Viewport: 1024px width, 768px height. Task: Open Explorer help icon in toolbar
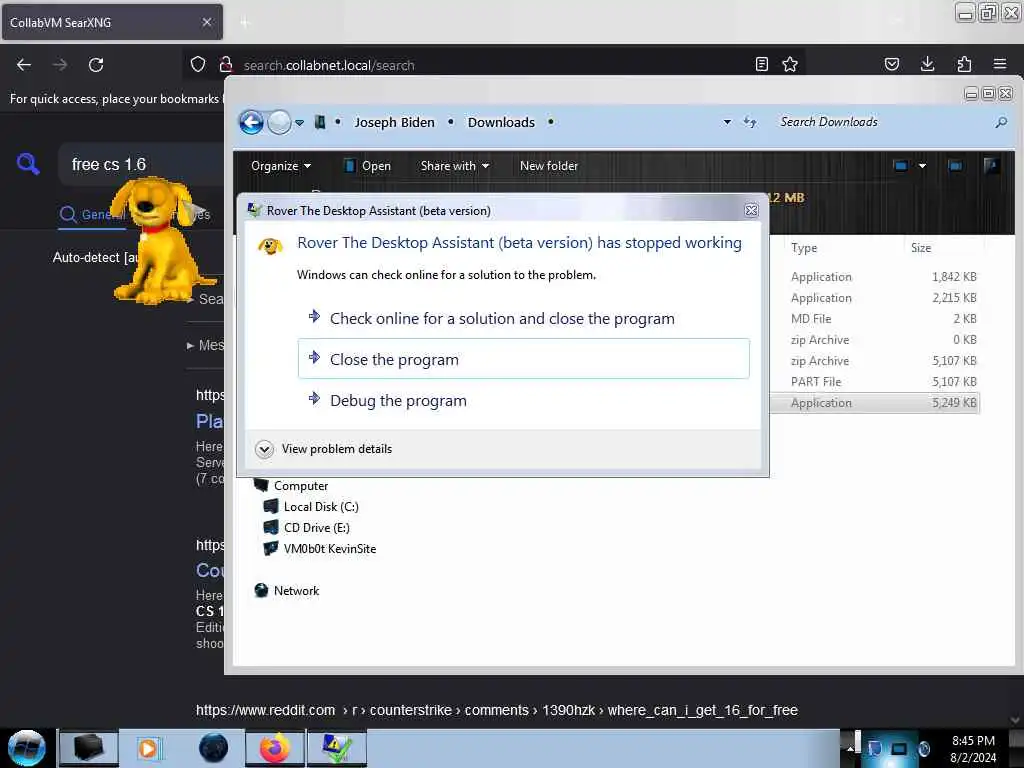click(x=991, y=166)
